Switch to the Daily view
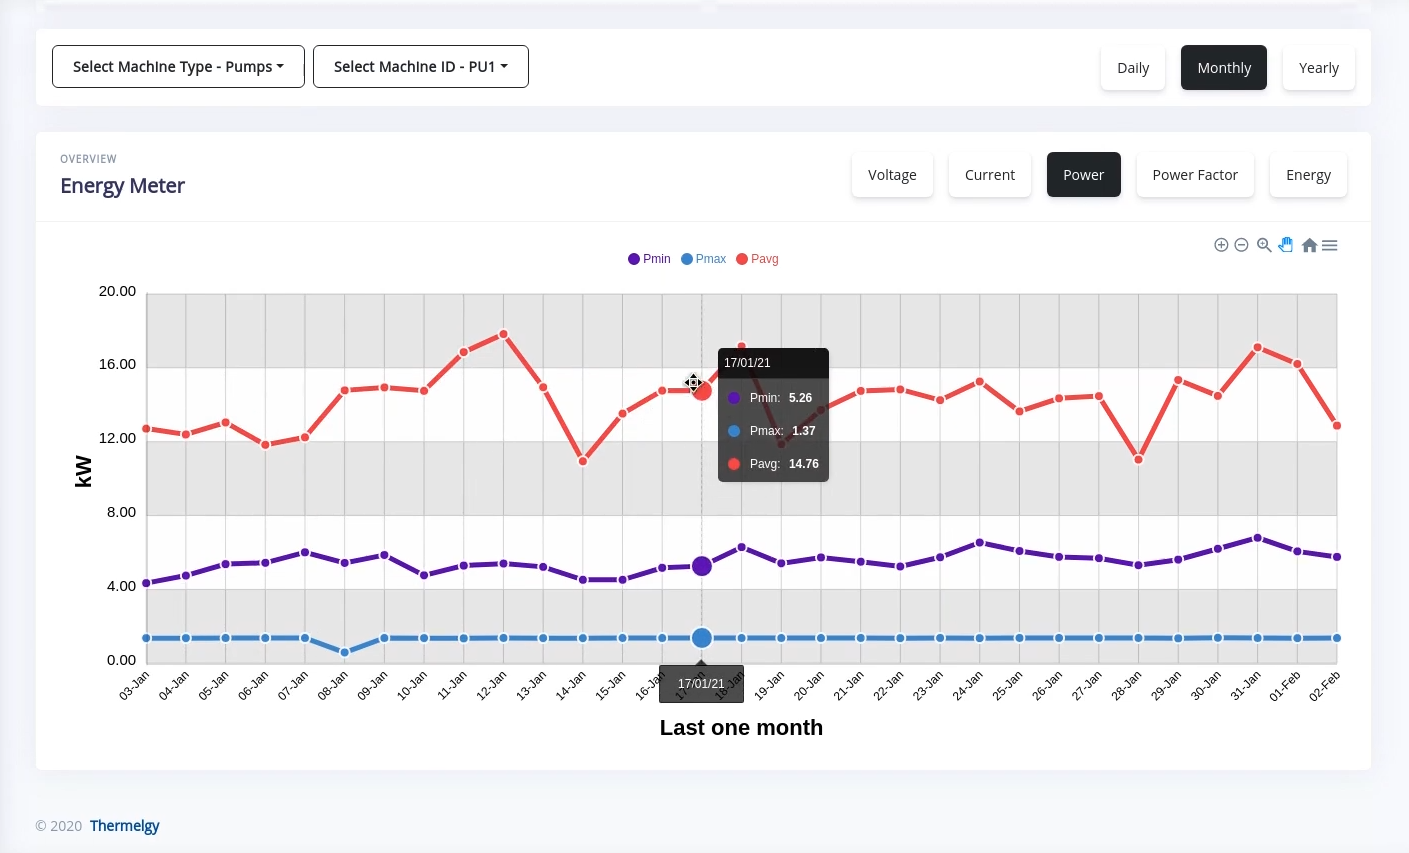Viewport: 1409px width, 853px height. pyautogui.click(x=1133, y=68)
